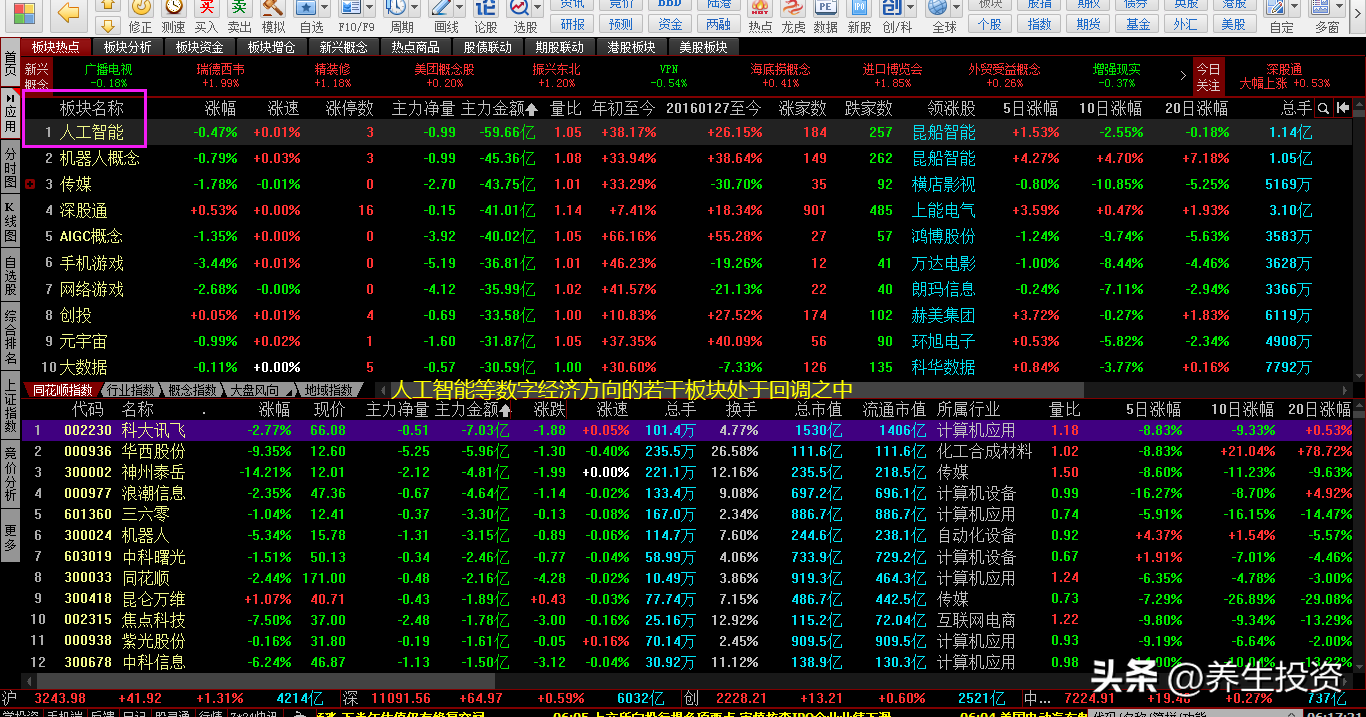Click the 买入 buy icon
The width and height of the screenshot is (1366, 717).
(206, 8)
